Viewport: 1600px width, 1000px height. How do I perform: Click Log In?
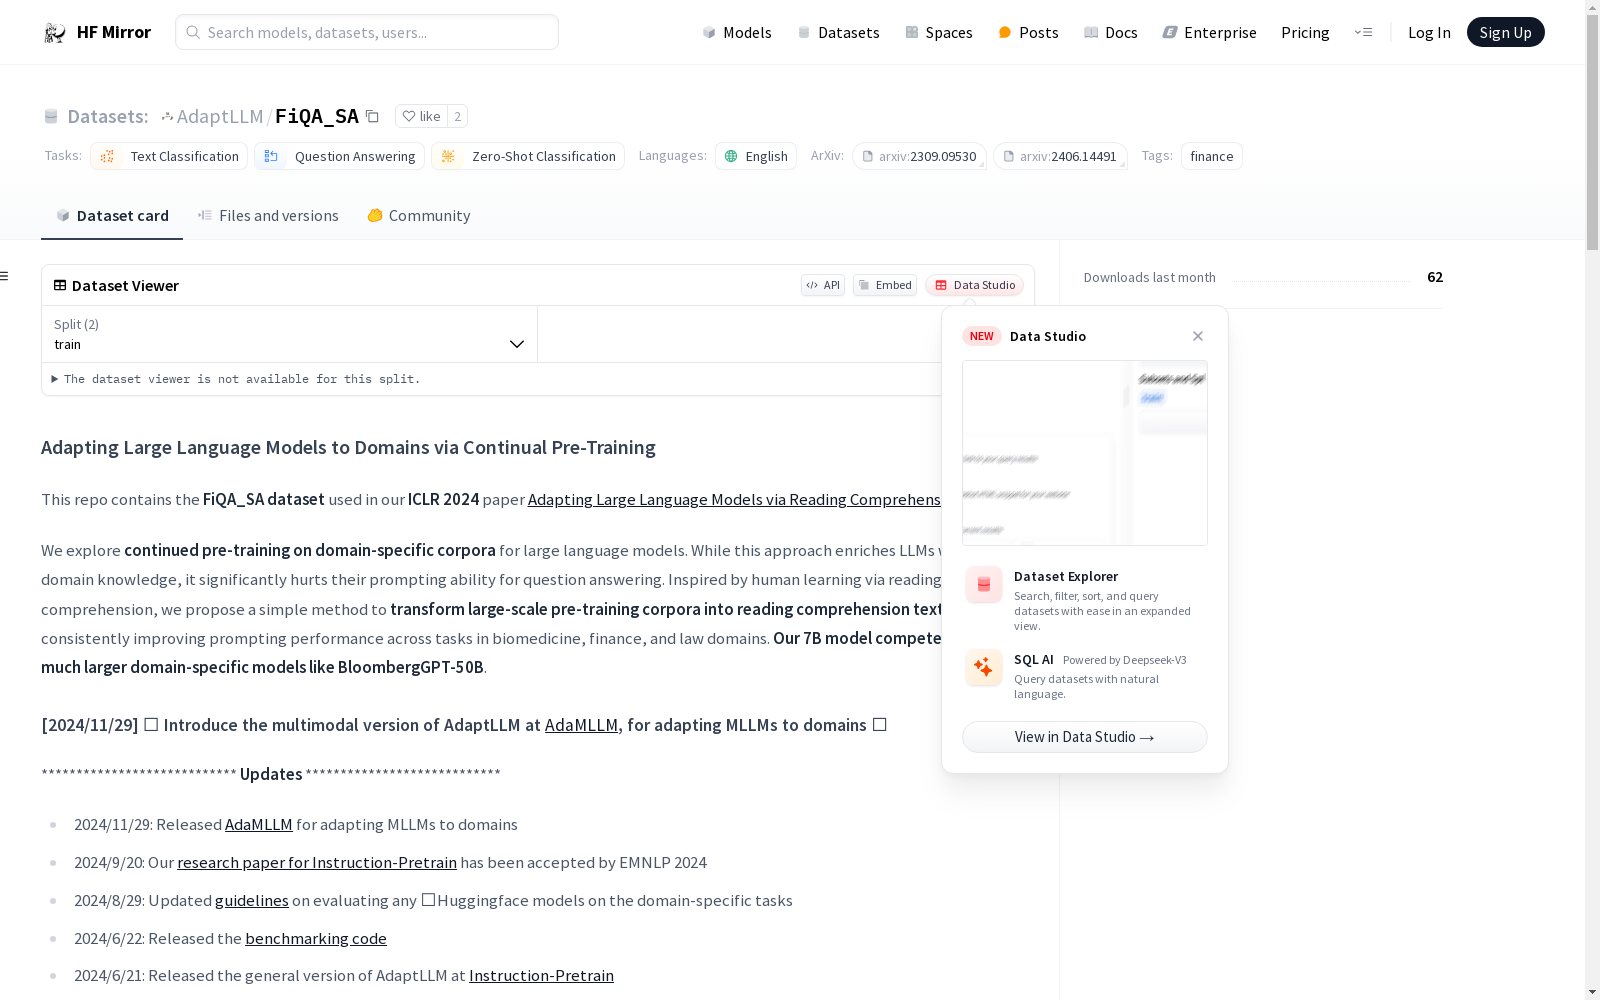point(1429,32)
